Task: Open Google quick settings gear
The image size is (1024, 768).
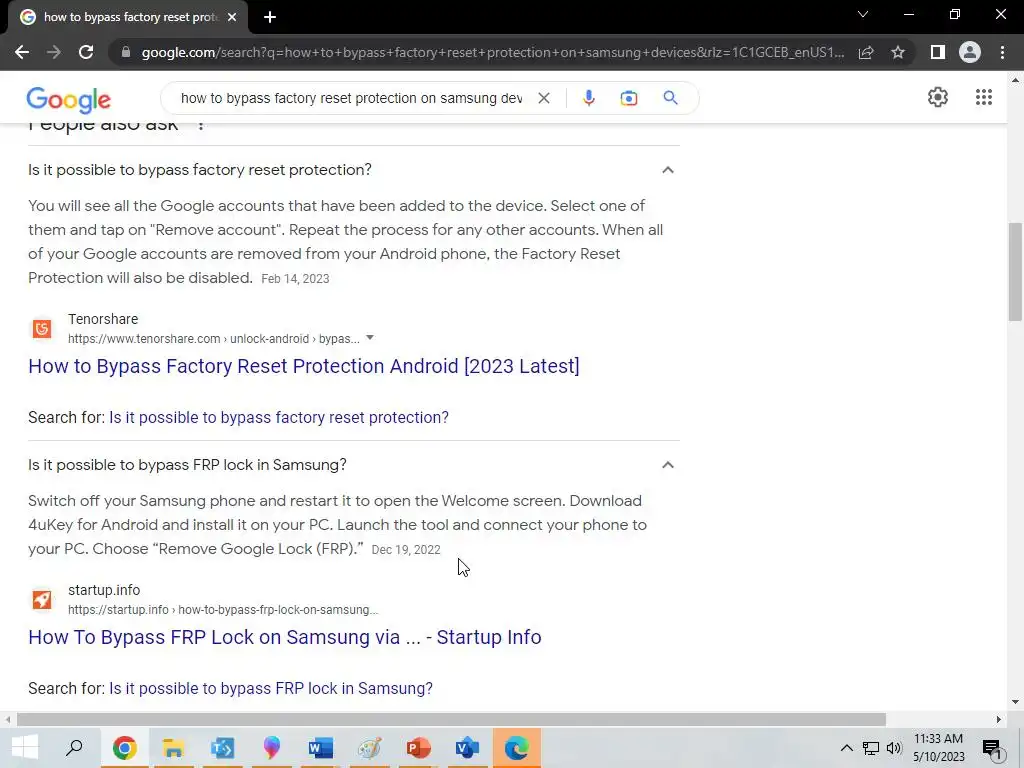Action: pos(938,97)
